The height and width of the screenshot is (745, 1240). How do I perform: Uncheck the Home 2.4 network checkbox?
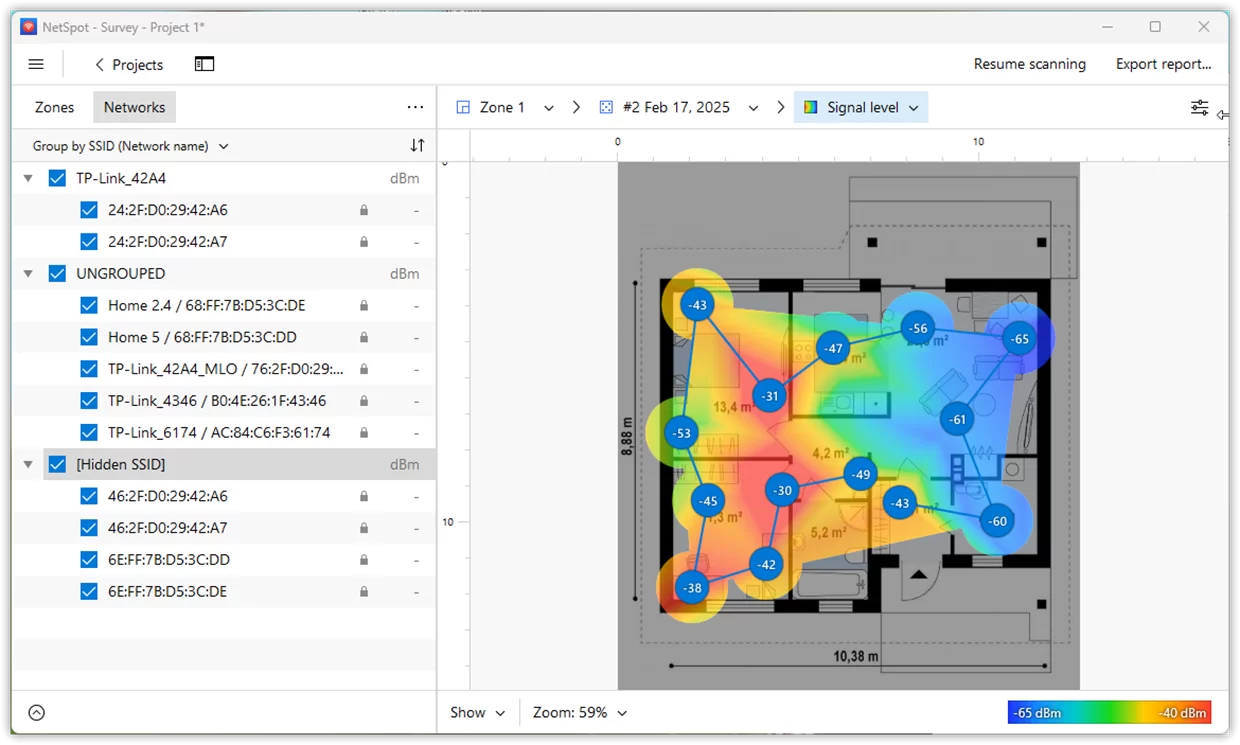click(89, 305)
